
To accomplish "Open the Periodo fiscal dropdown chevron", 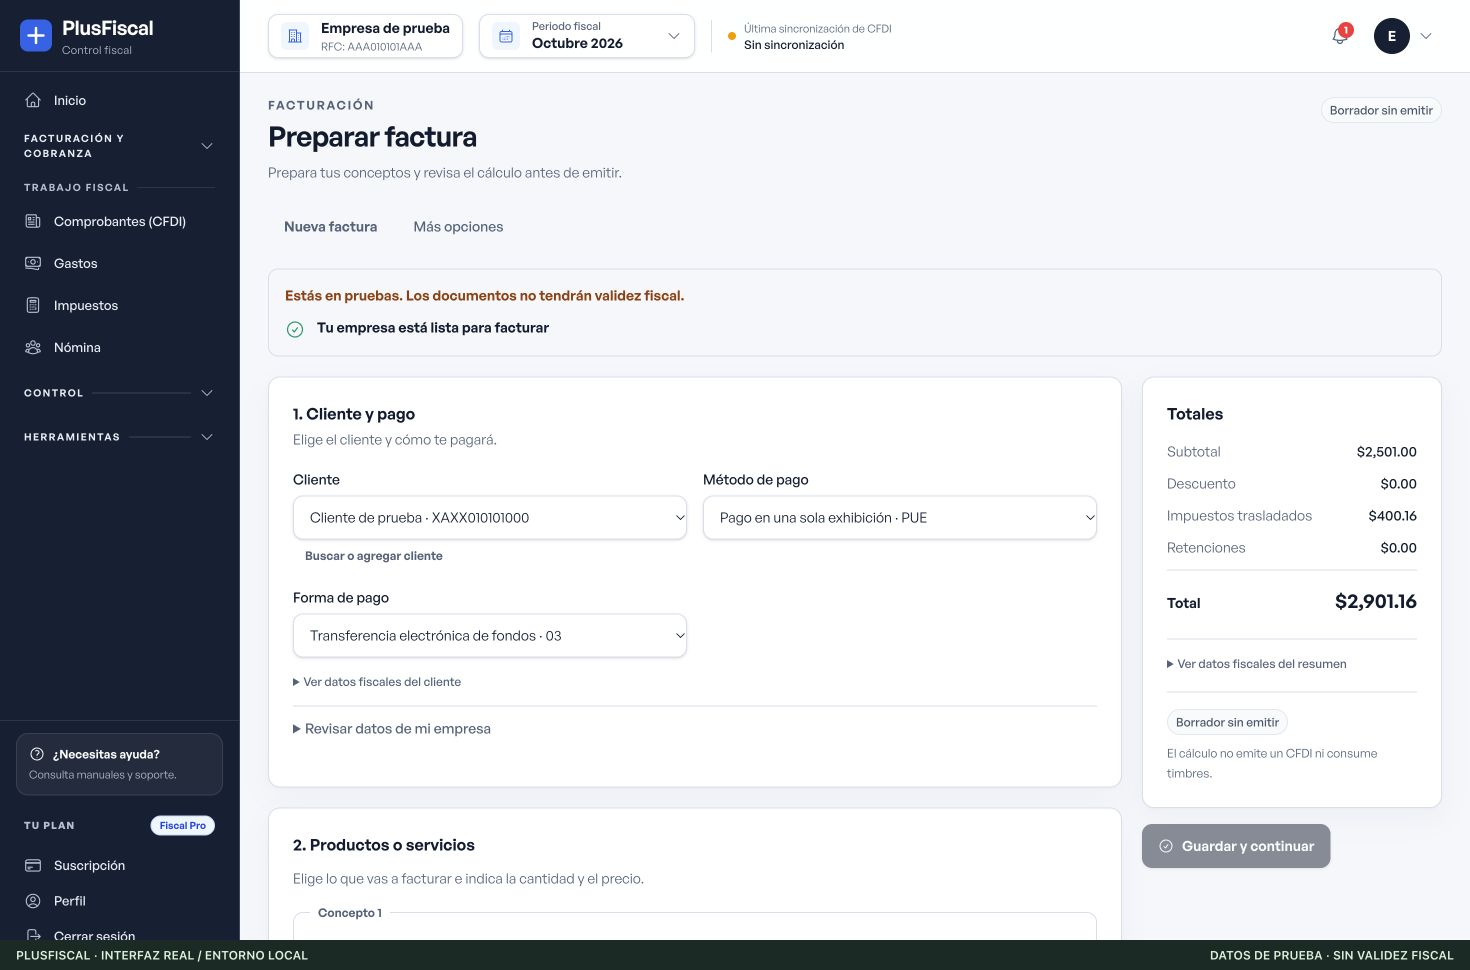I will [x=674, y=36].
